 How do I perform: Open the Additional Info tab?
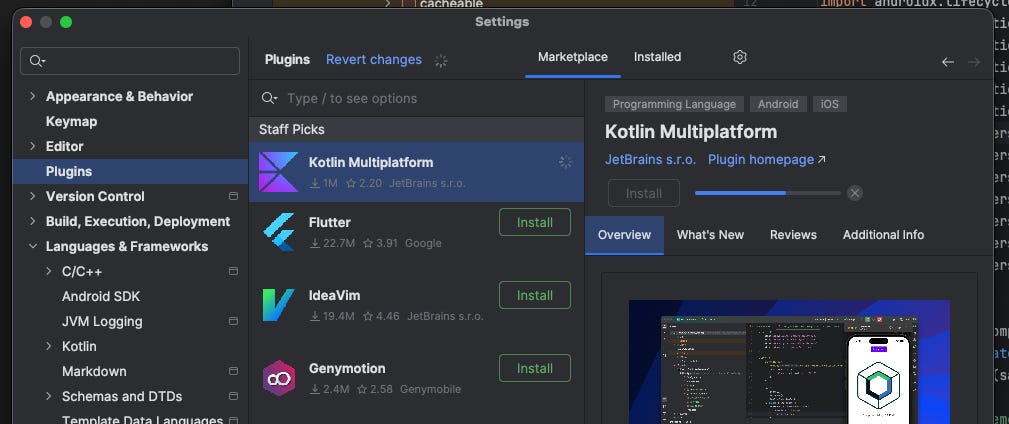tap(883, 235)
